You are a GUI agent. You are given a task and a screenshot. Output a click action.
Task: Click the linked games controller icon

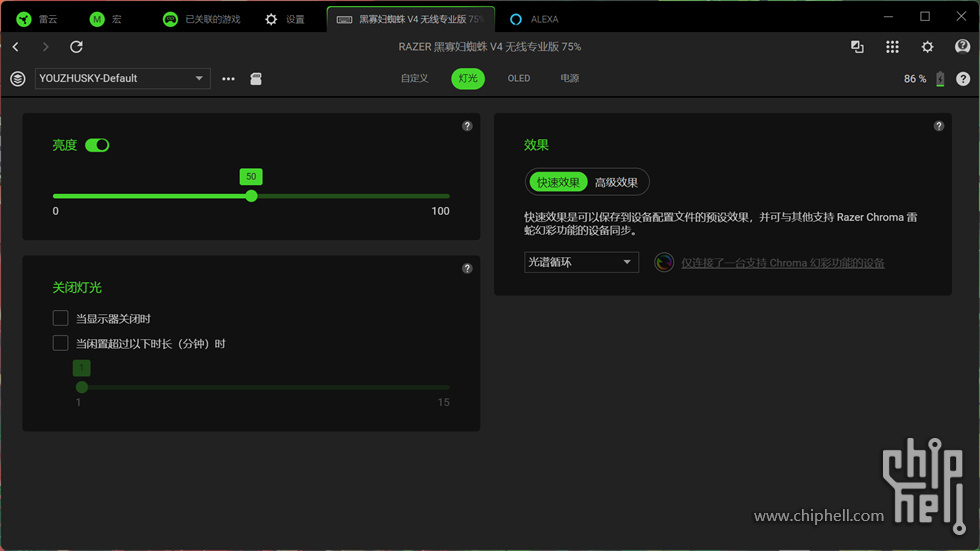point(170,19)
